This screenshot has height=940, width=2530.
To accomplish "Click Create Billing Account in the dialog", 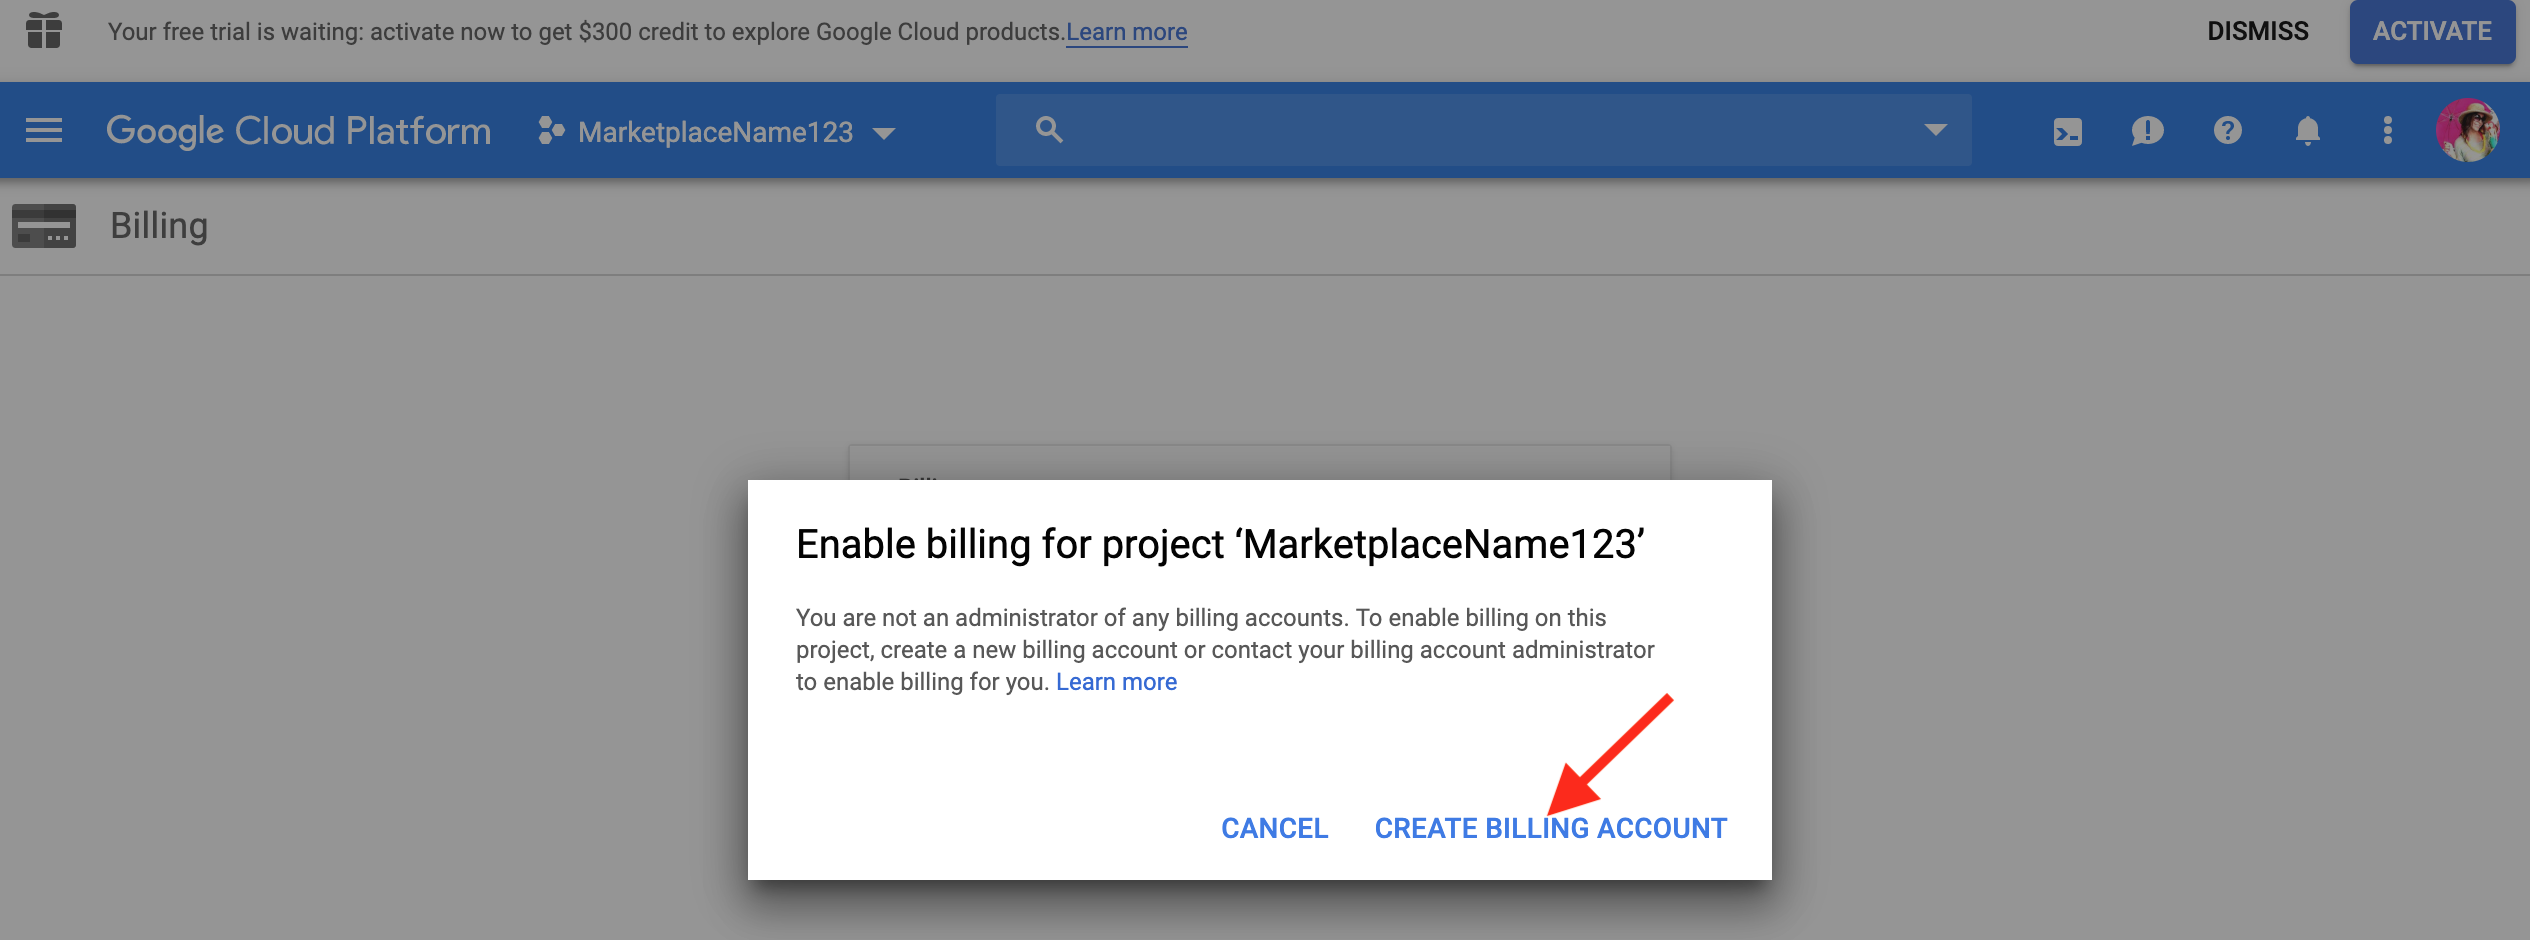I will coord(1550,828).
